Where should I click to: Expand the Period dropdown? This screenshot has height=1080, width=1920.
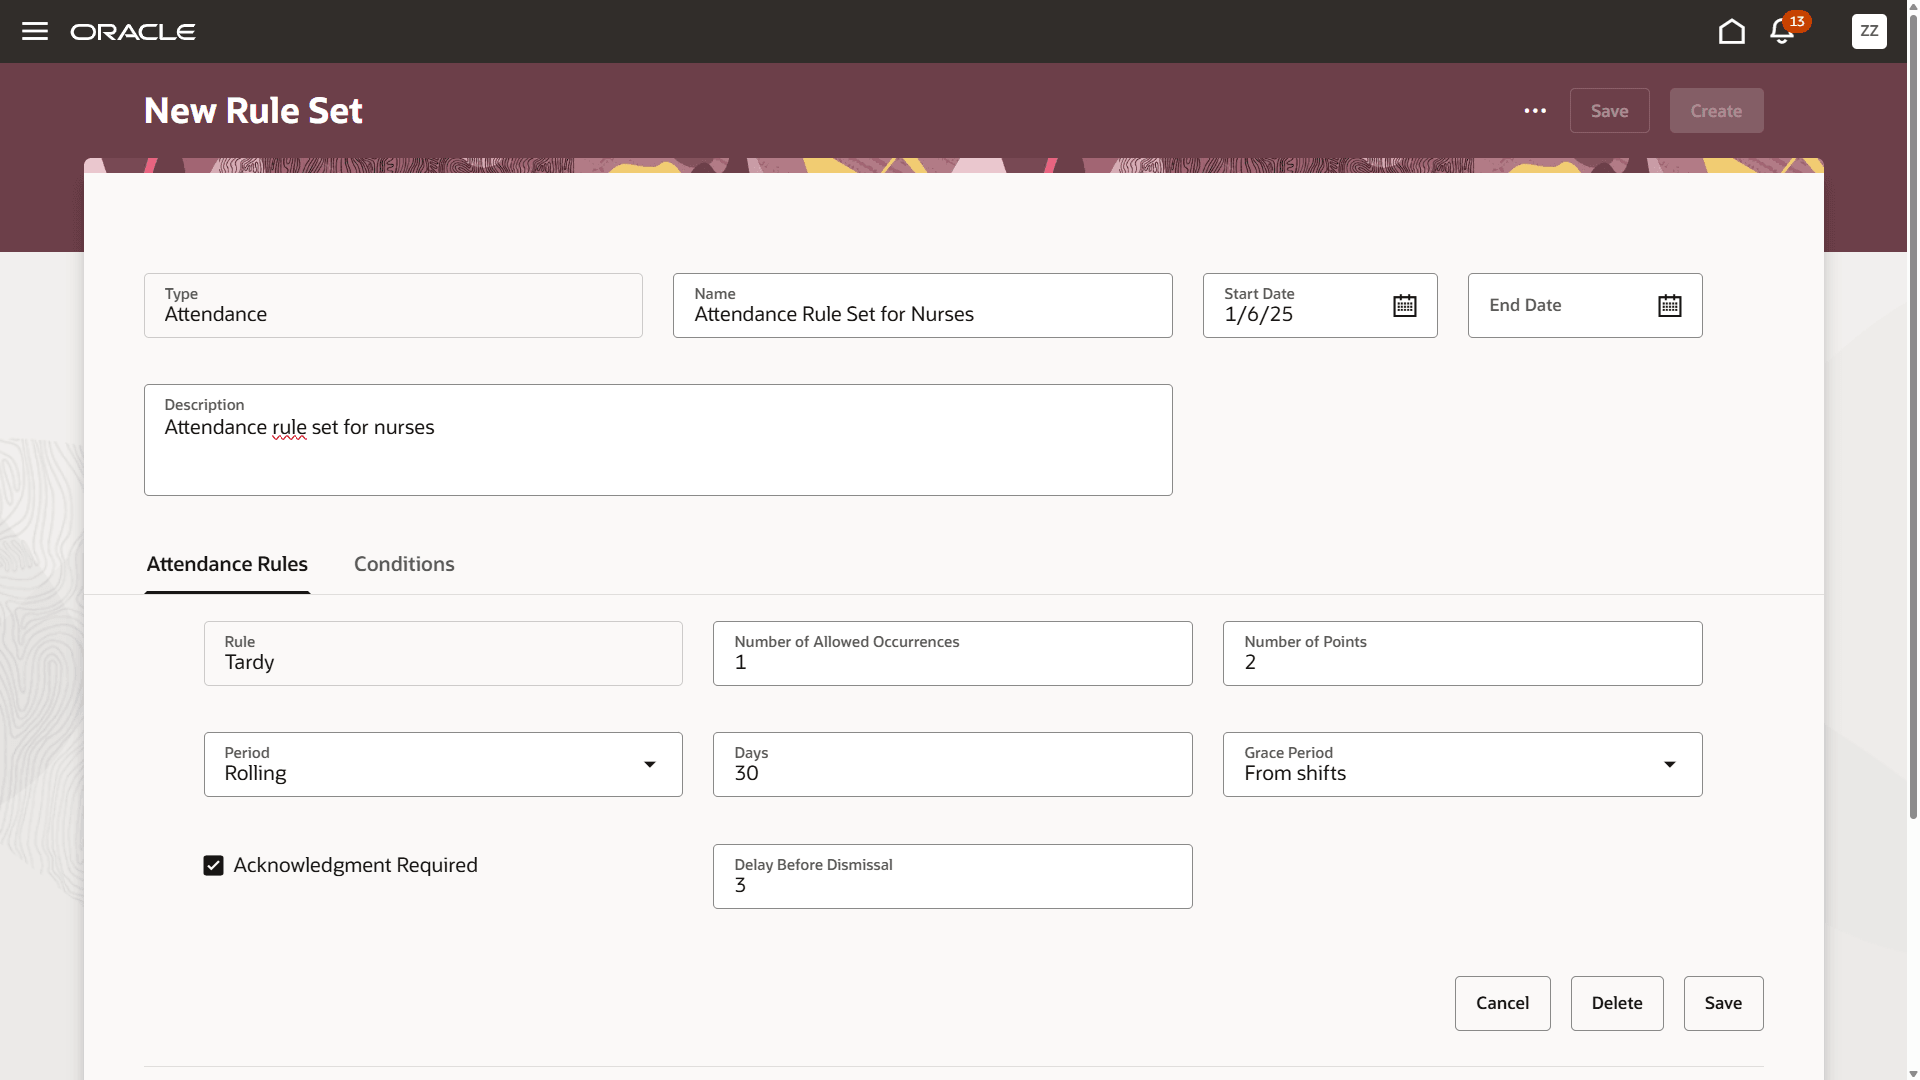pyautogui.click(x=649, y=765)
